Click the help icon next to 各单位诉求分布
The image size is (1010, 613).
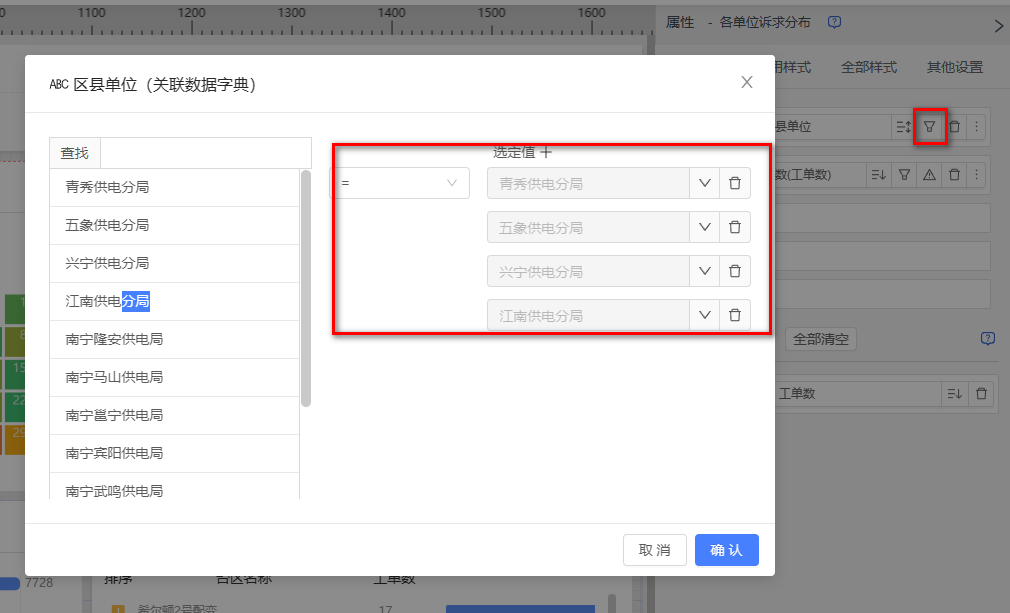835,22
